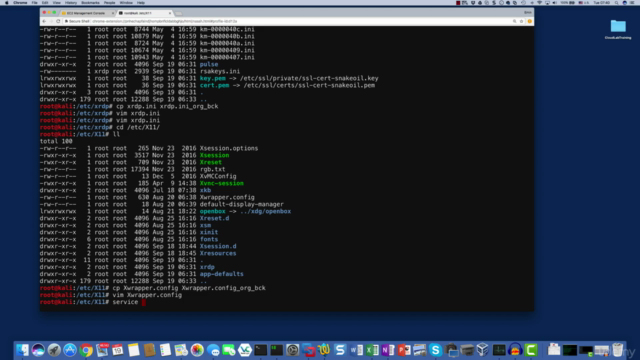The image size is (640, 360).
Task: Open the Chrome application menu
Action: click(x=20, y=2)
